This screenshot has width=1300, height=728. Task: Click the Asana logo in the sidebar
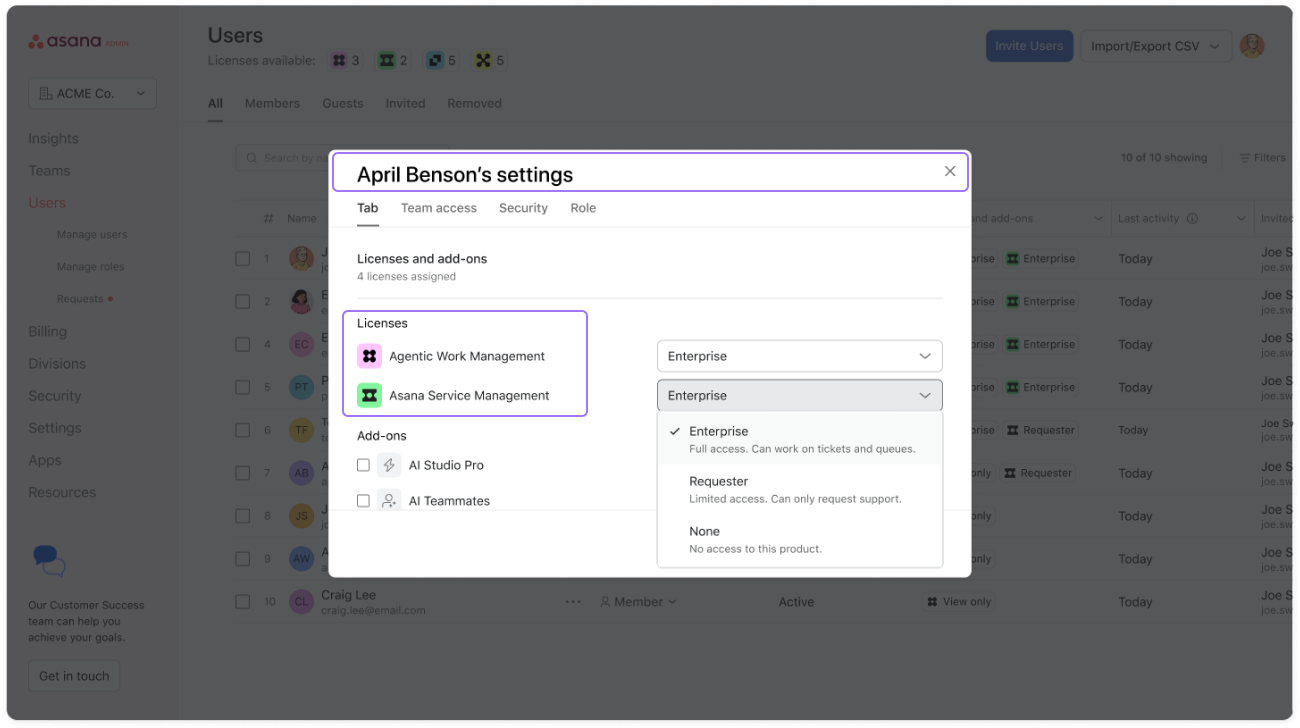tap(78, 42)
